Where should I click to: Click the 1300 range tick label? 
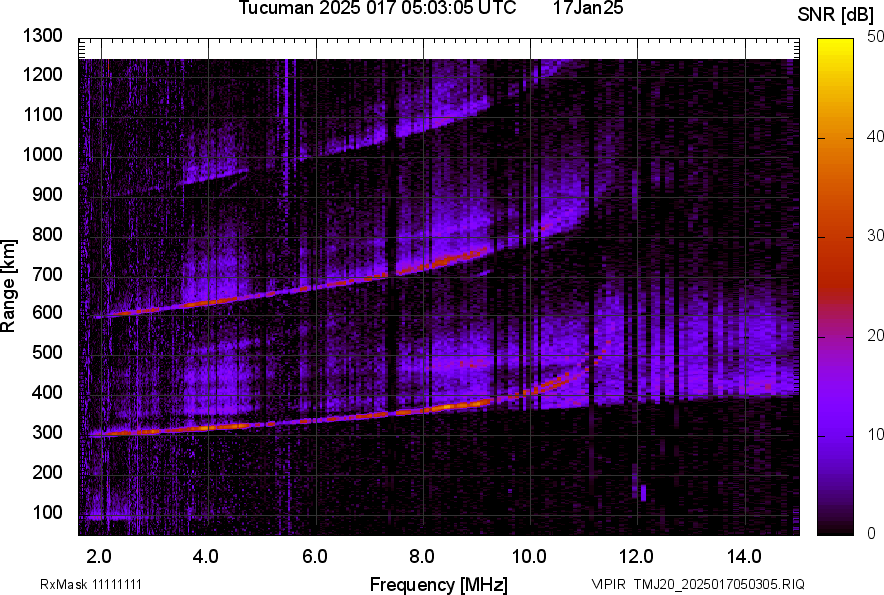pos(44,36)
